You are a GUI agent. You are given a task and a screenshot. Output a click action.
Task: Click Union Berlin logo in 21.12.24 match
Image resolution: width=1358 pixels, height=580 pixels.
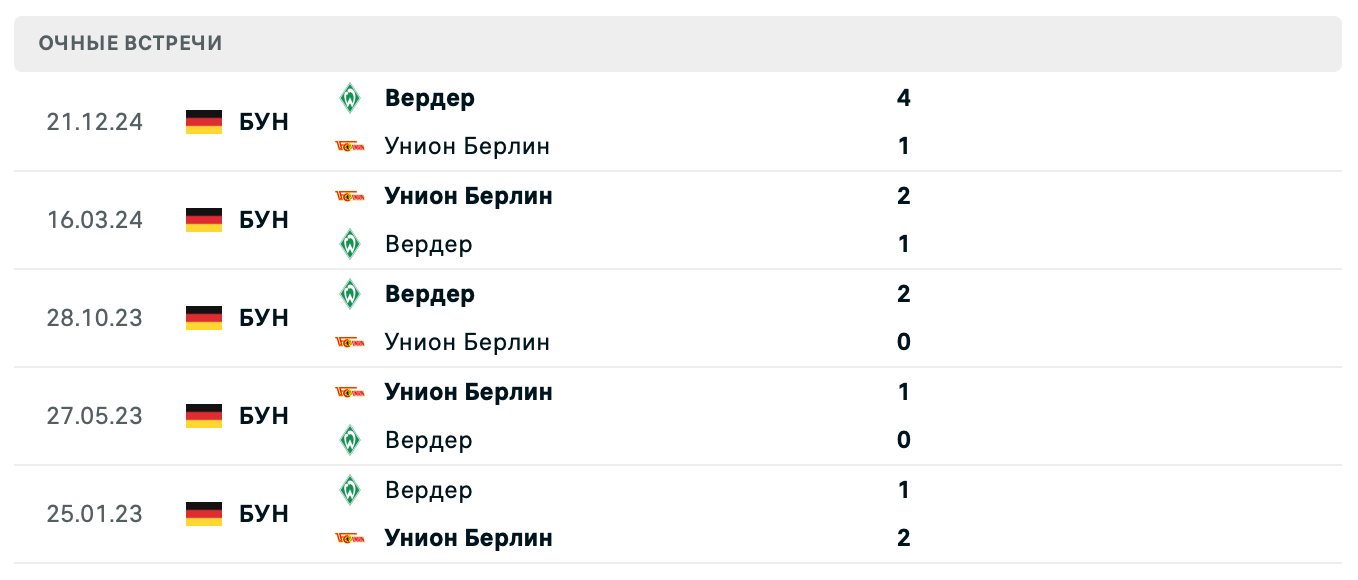coord(349,147)
